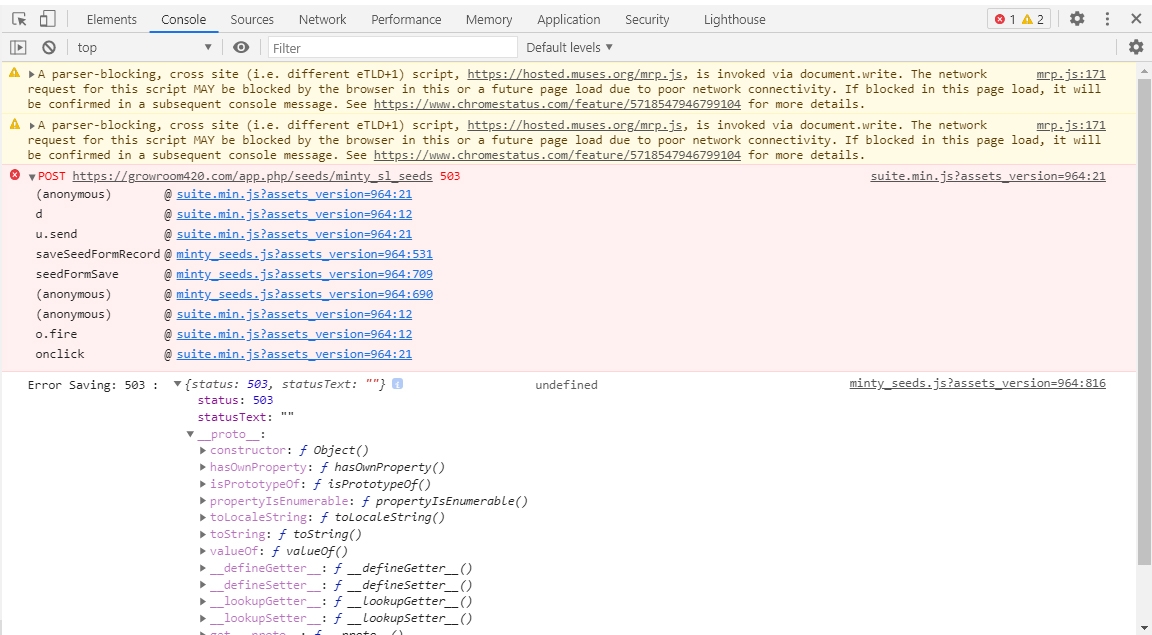Click the inspect element picker icon
The width and height of the screenshot is (1152, 635).
click(x=19, y=19)
